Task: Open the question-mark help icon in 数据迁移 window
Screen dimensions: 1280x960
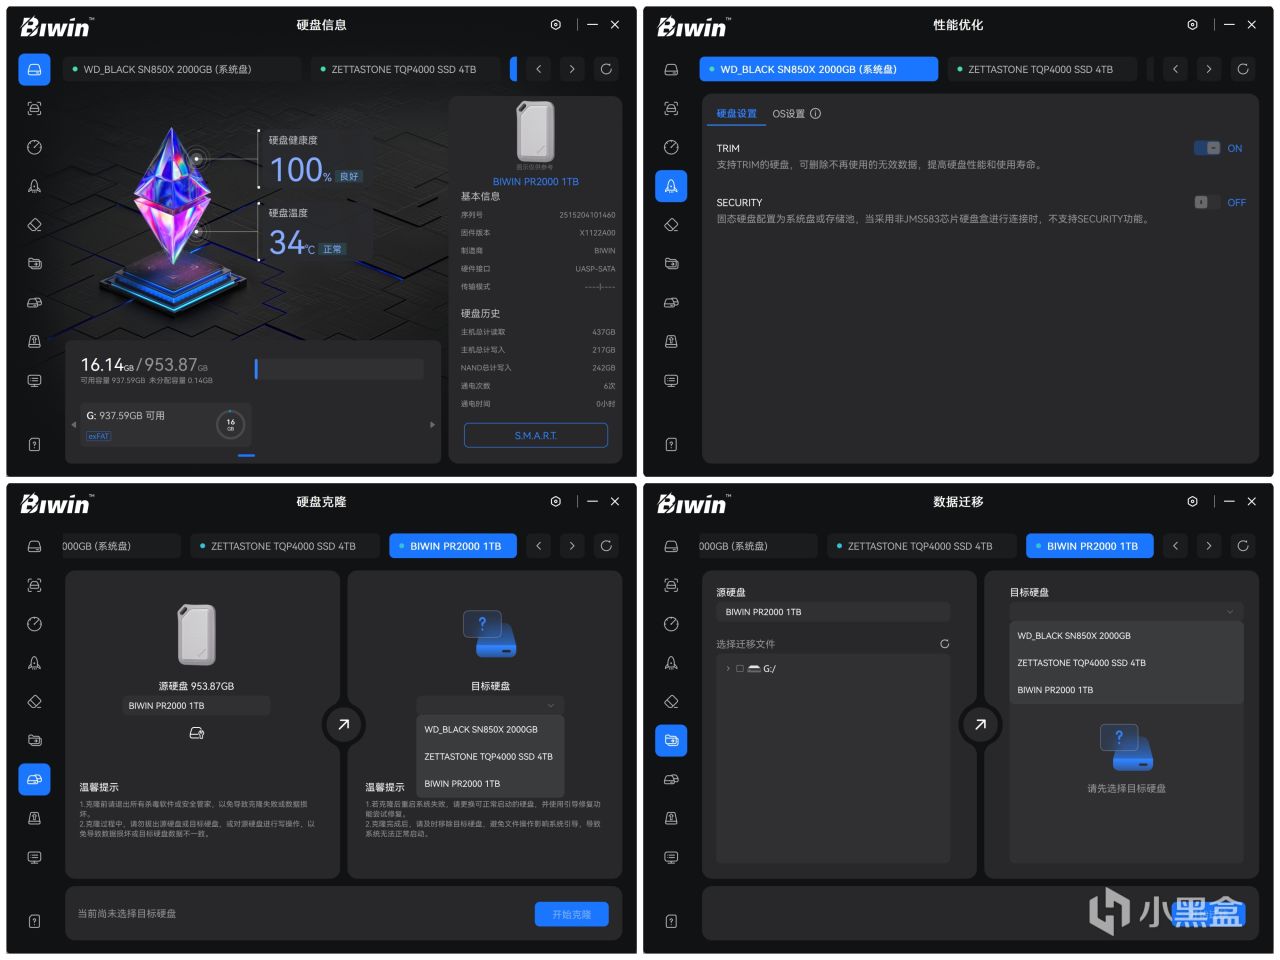Action: click(x=671, y=921)
